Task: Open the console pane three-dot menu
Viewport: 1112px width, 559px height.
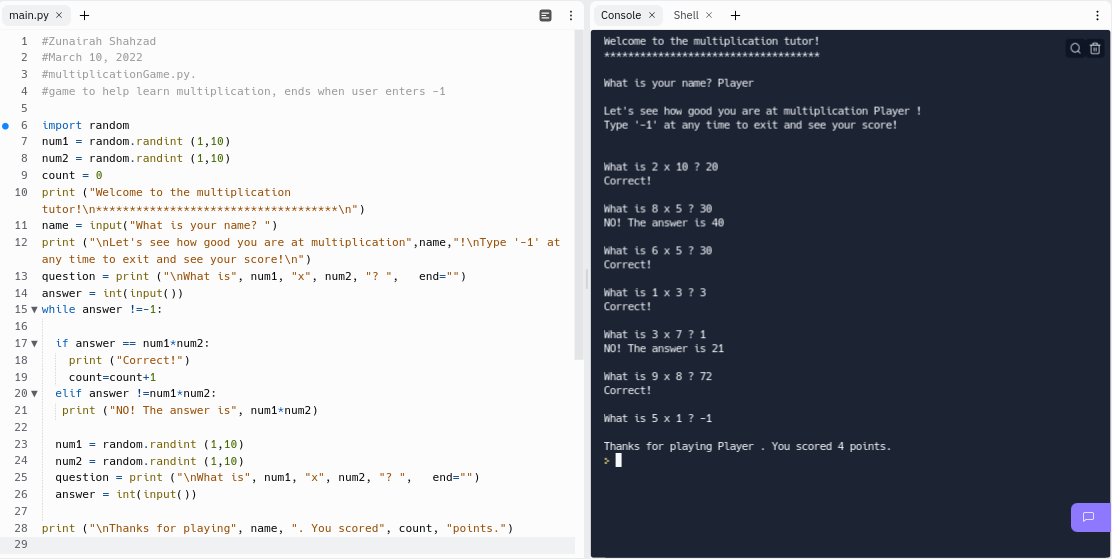Action: click(1096, 15)
